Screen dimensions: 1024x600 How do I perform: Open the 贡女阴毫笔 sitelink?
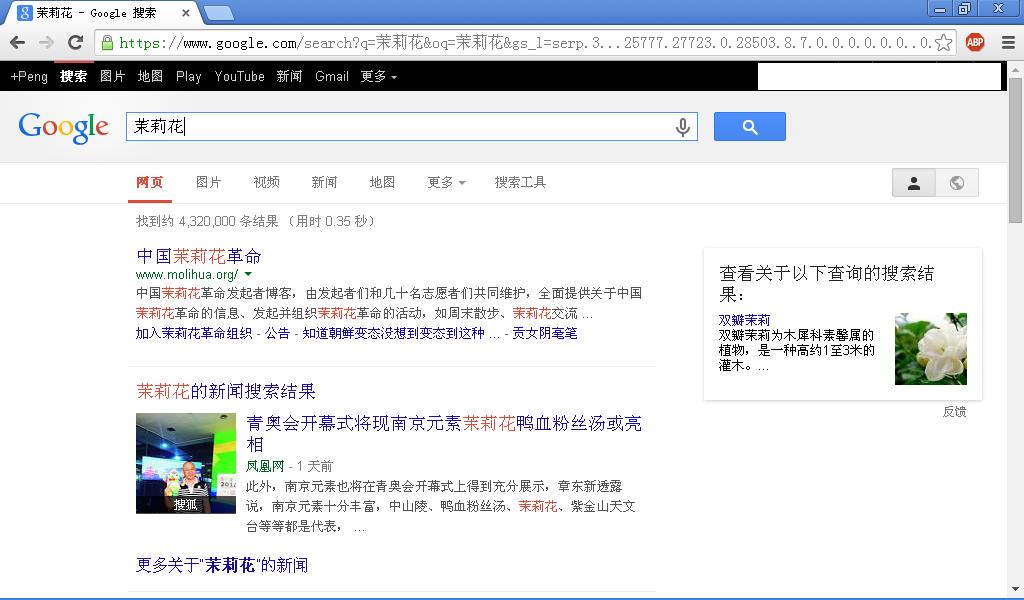click(545, 333)
